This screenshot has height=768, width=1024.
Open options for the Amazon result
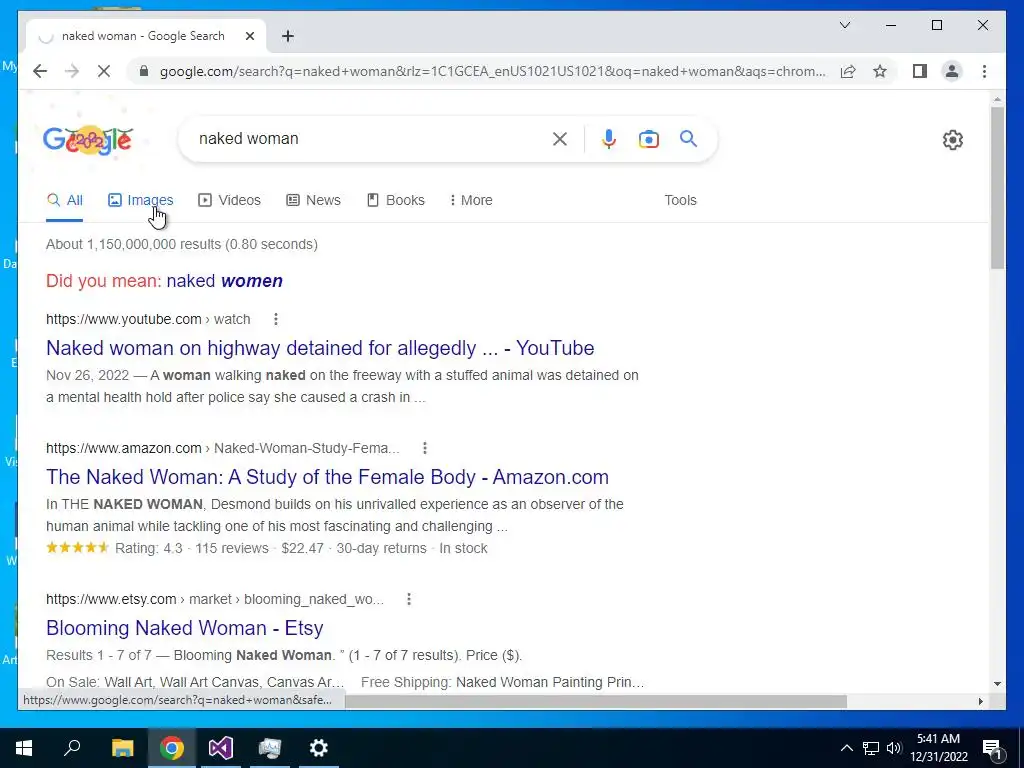pyautogui.click(x=424, y=448)
